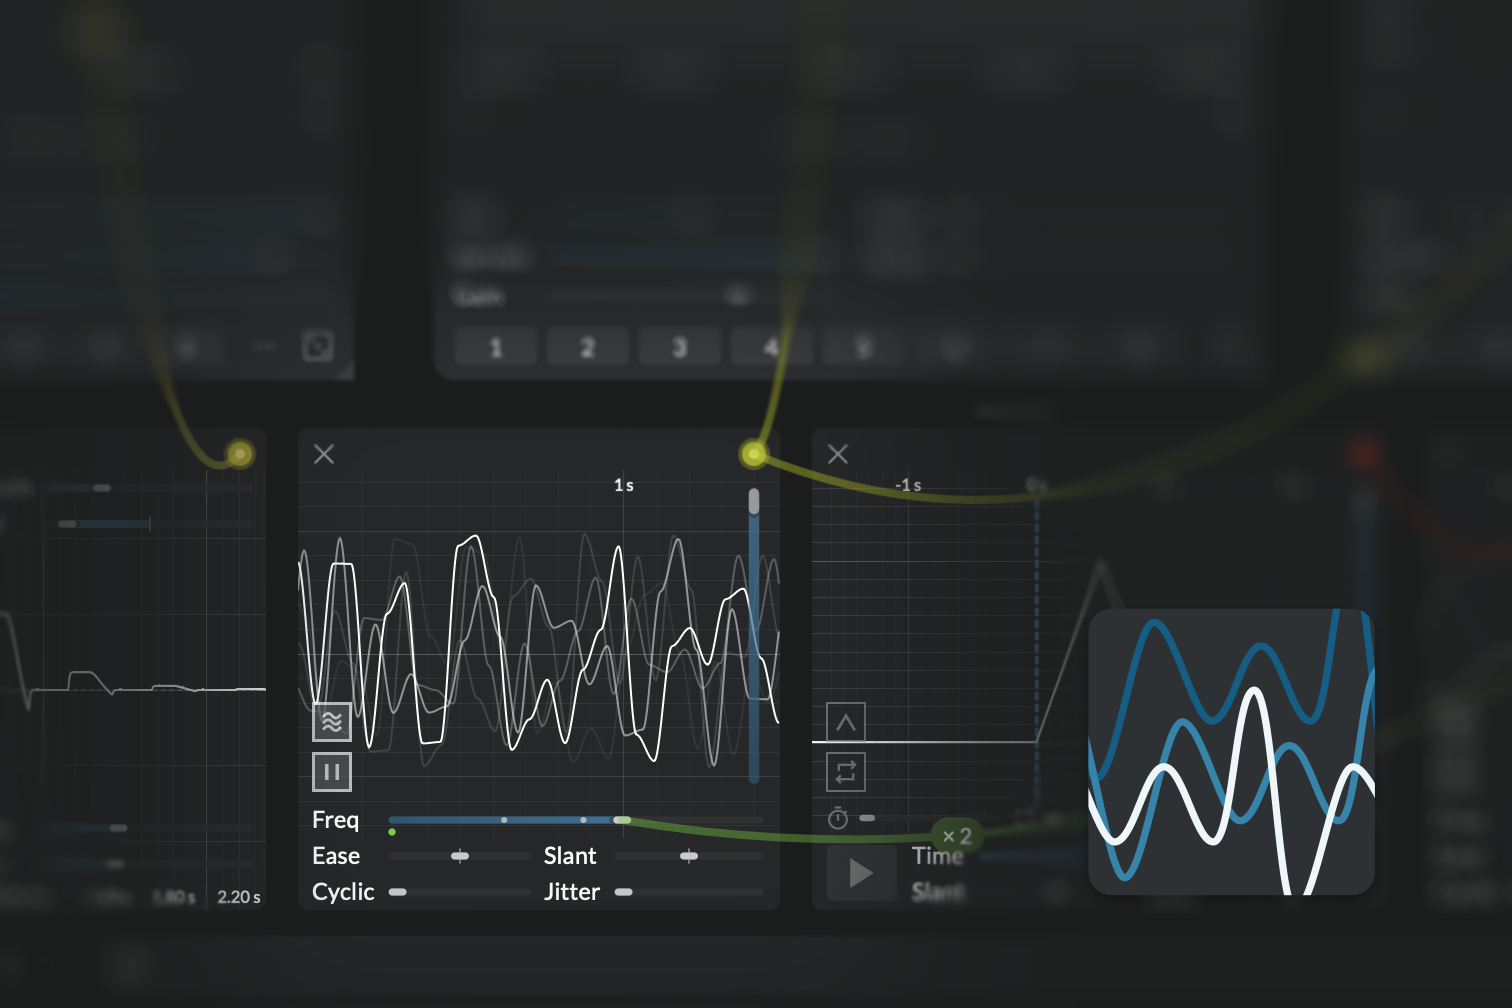
Task: Close the panel showing -1 s
Action: coord(838,454)
